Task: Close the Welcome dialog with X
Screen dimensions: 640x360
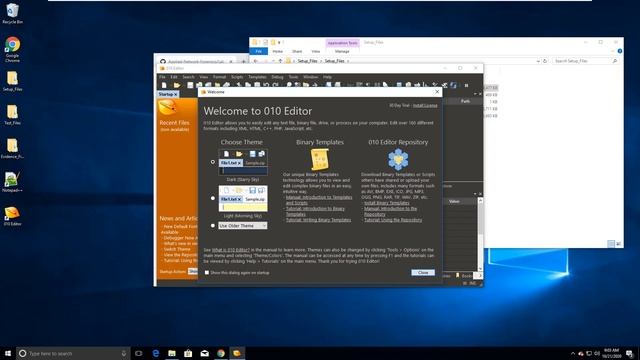Action: pos(437,92)
